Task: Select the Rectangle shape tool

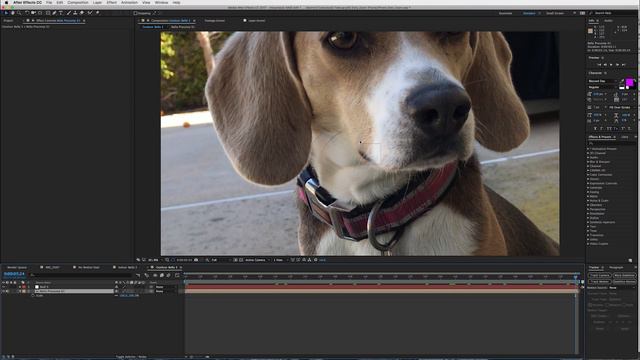Action: [x=48, y=13]
